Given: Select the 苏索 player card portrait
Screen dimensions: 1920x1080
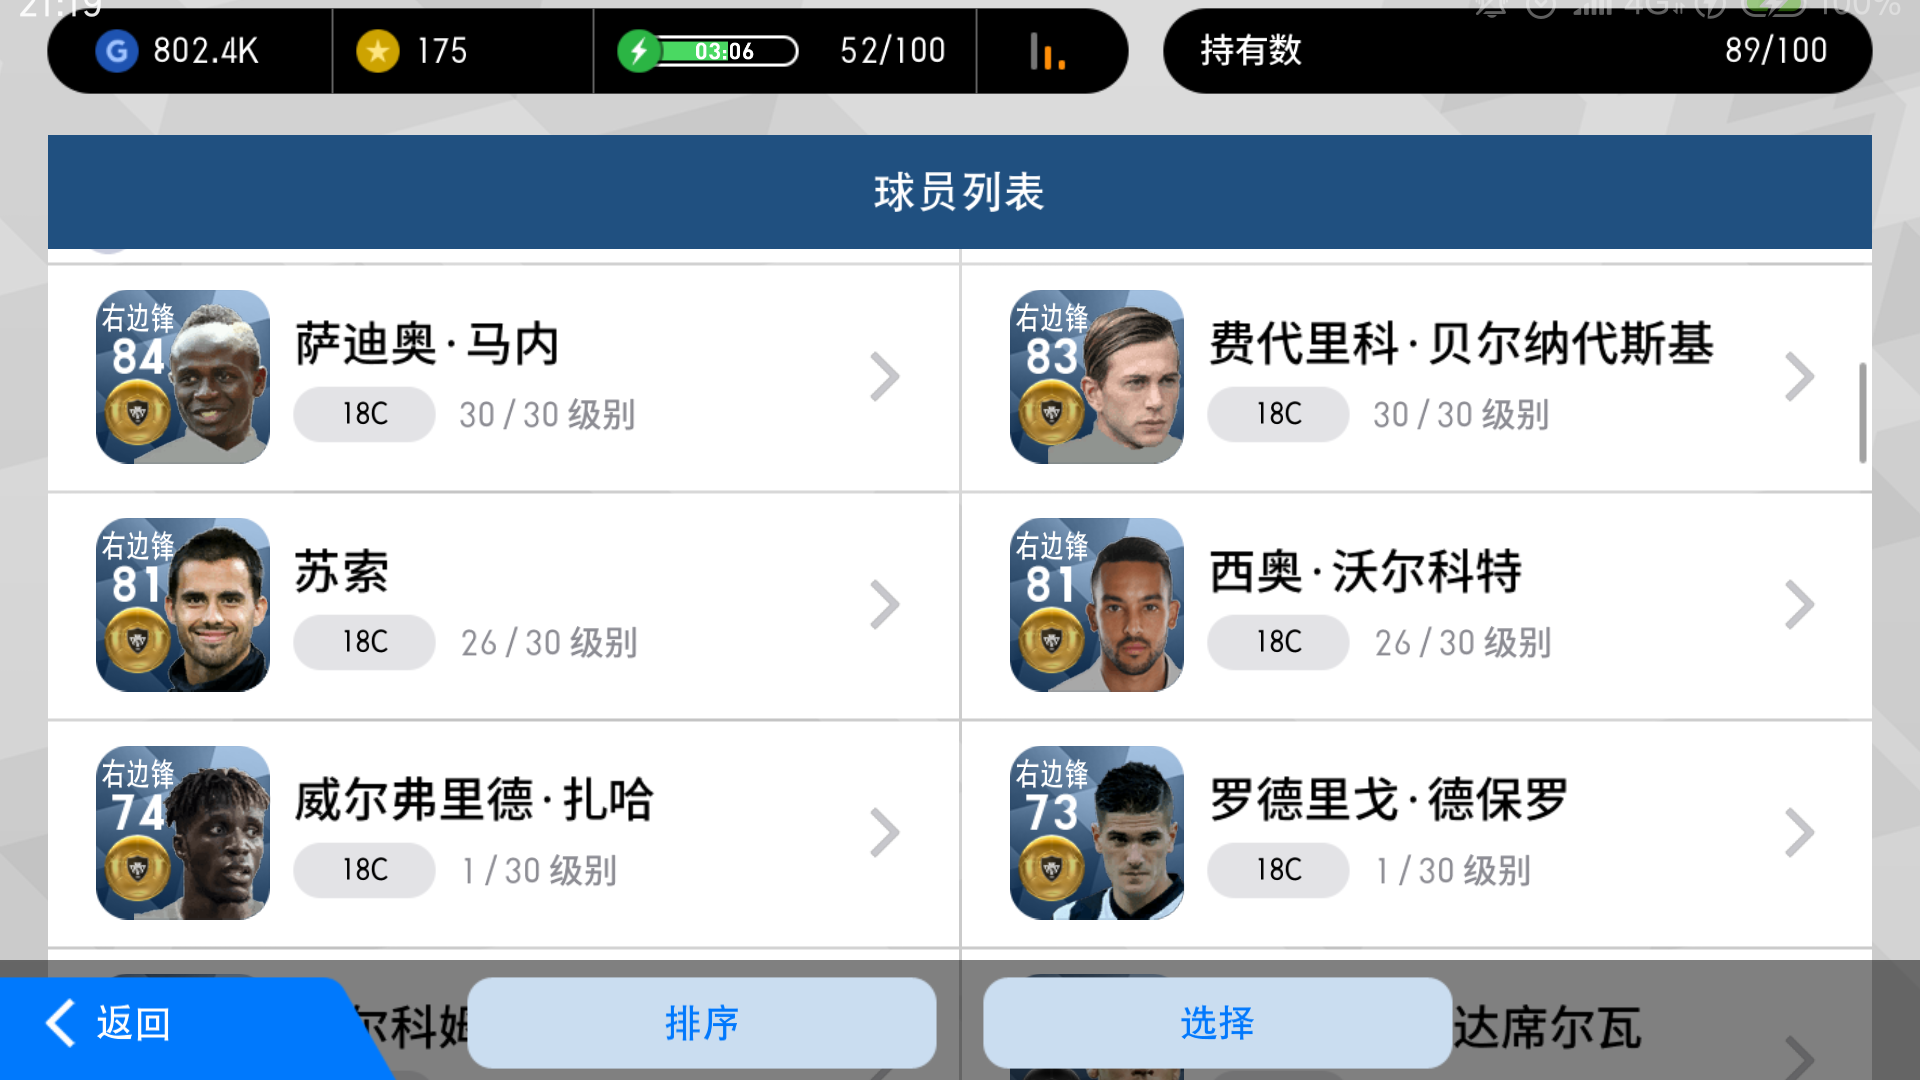Looking at the screenshot, I should [x=183, y=605].
